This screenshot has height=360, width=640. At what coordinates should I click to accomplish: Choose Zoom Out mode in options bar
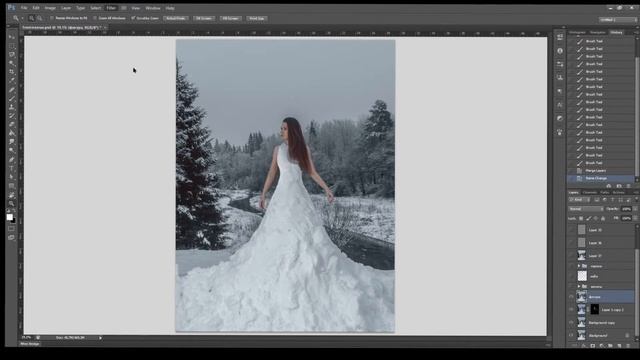(40, 18)
